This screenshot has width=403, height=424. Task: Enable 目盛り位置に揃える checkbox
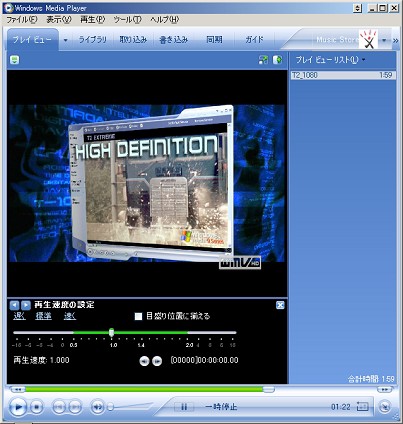point(138,316)
